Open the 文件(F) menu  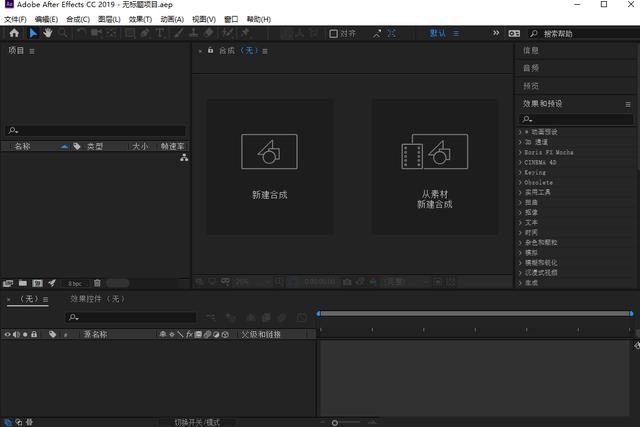coord(15,19)
